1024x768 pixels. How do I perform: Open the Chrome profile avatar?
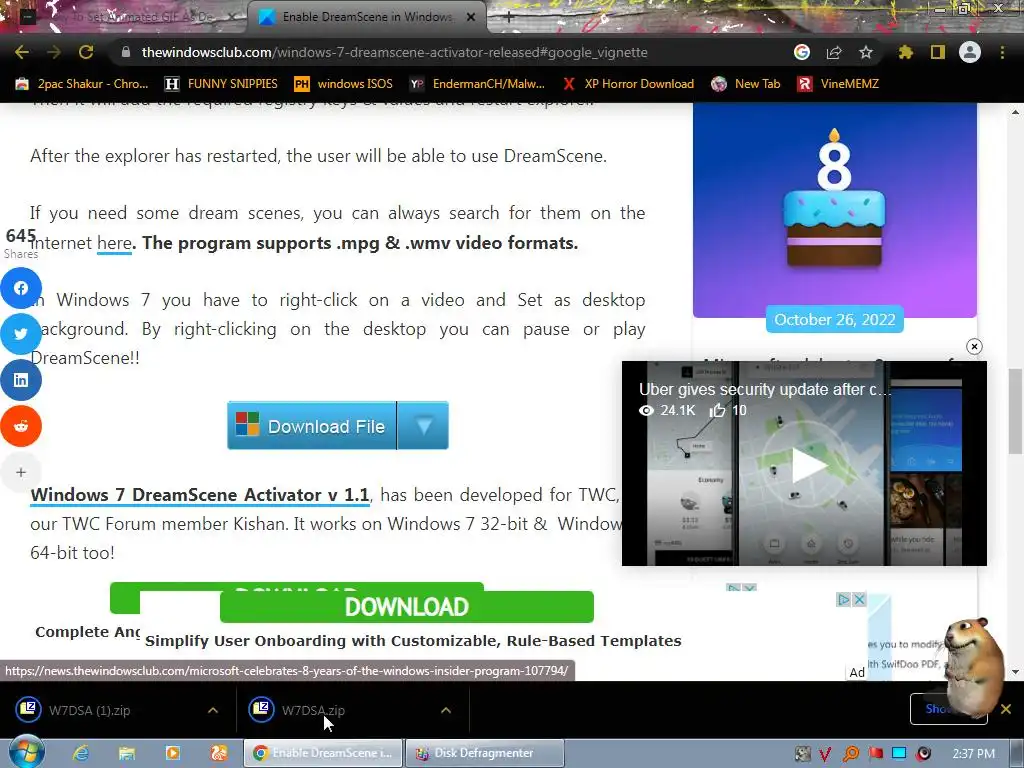(x=970, y=52)
